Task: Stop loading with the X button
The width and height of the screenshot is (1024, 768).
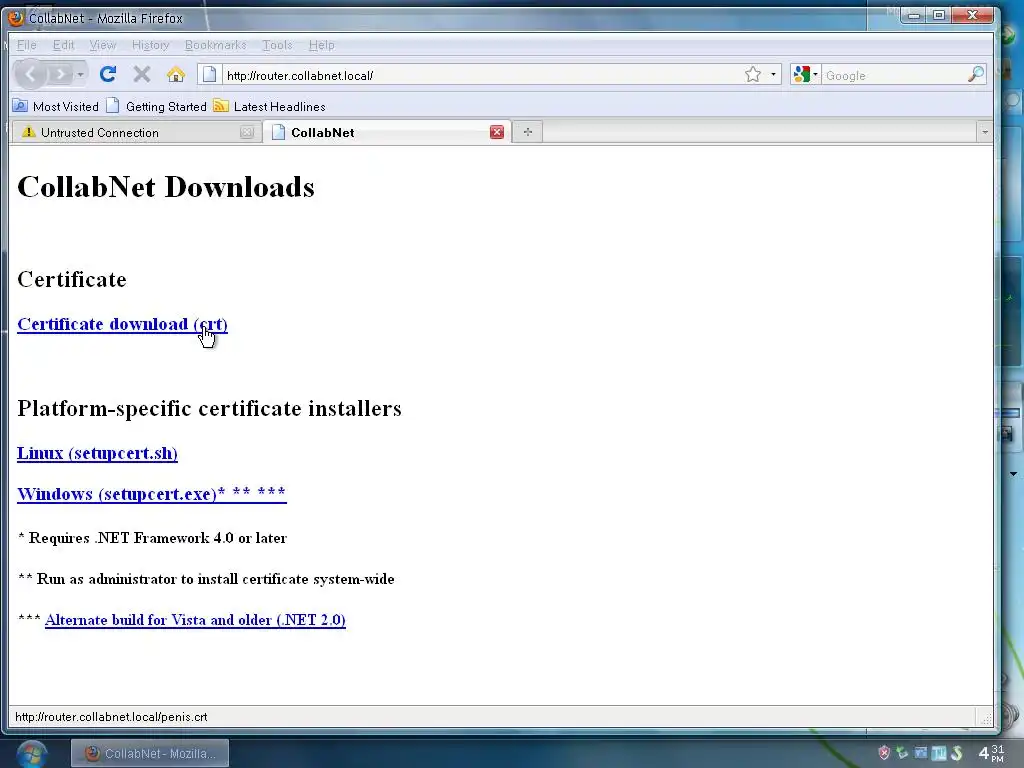Action: (x=142, y=74)
